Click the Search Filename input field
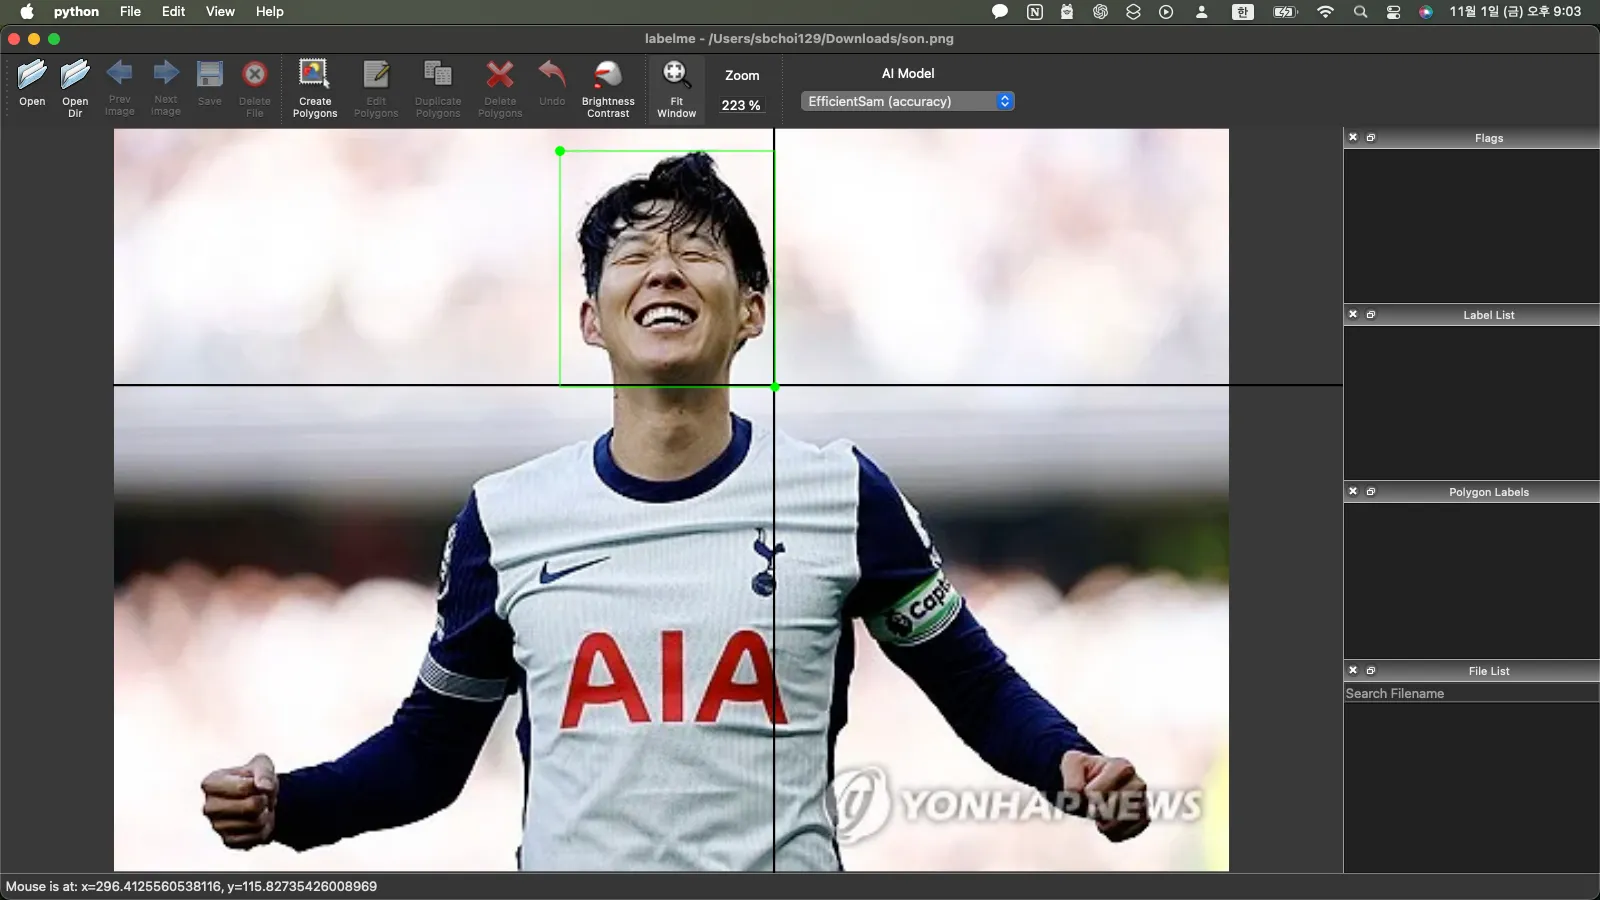Viewport: 1600px width, 900px height. point(1471,693)
